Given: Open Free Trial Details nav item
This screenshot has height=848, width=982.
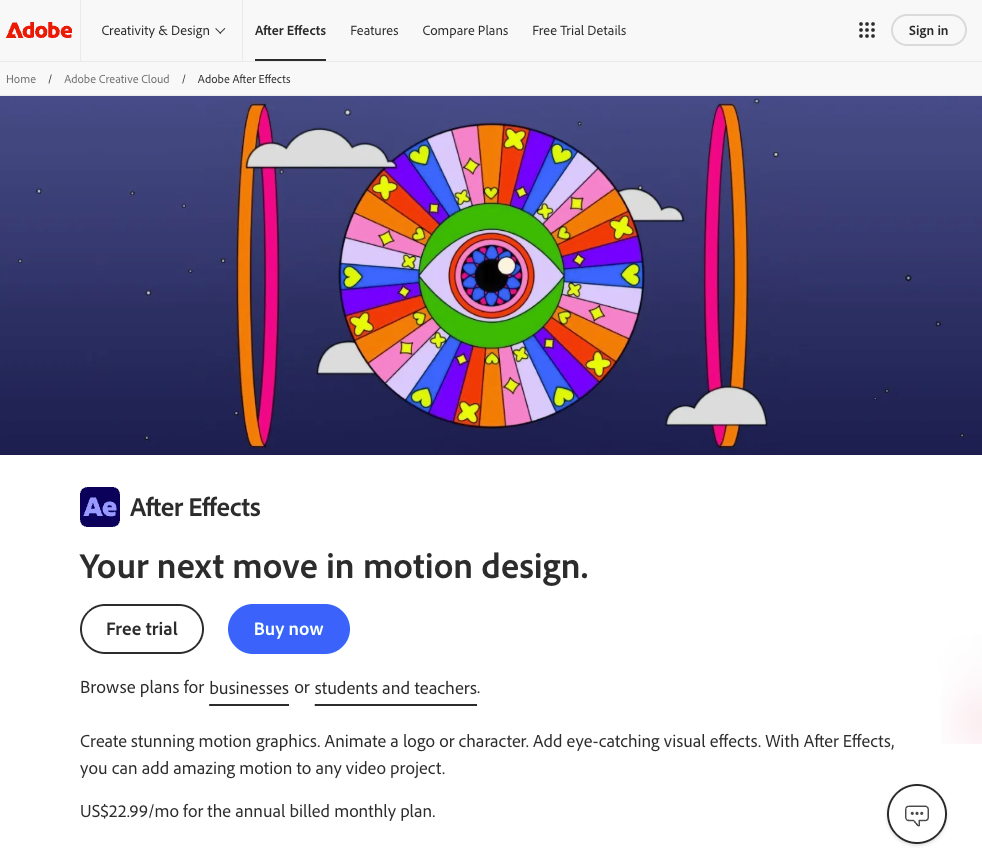Looking at the screenshot, I should (579, 30).
